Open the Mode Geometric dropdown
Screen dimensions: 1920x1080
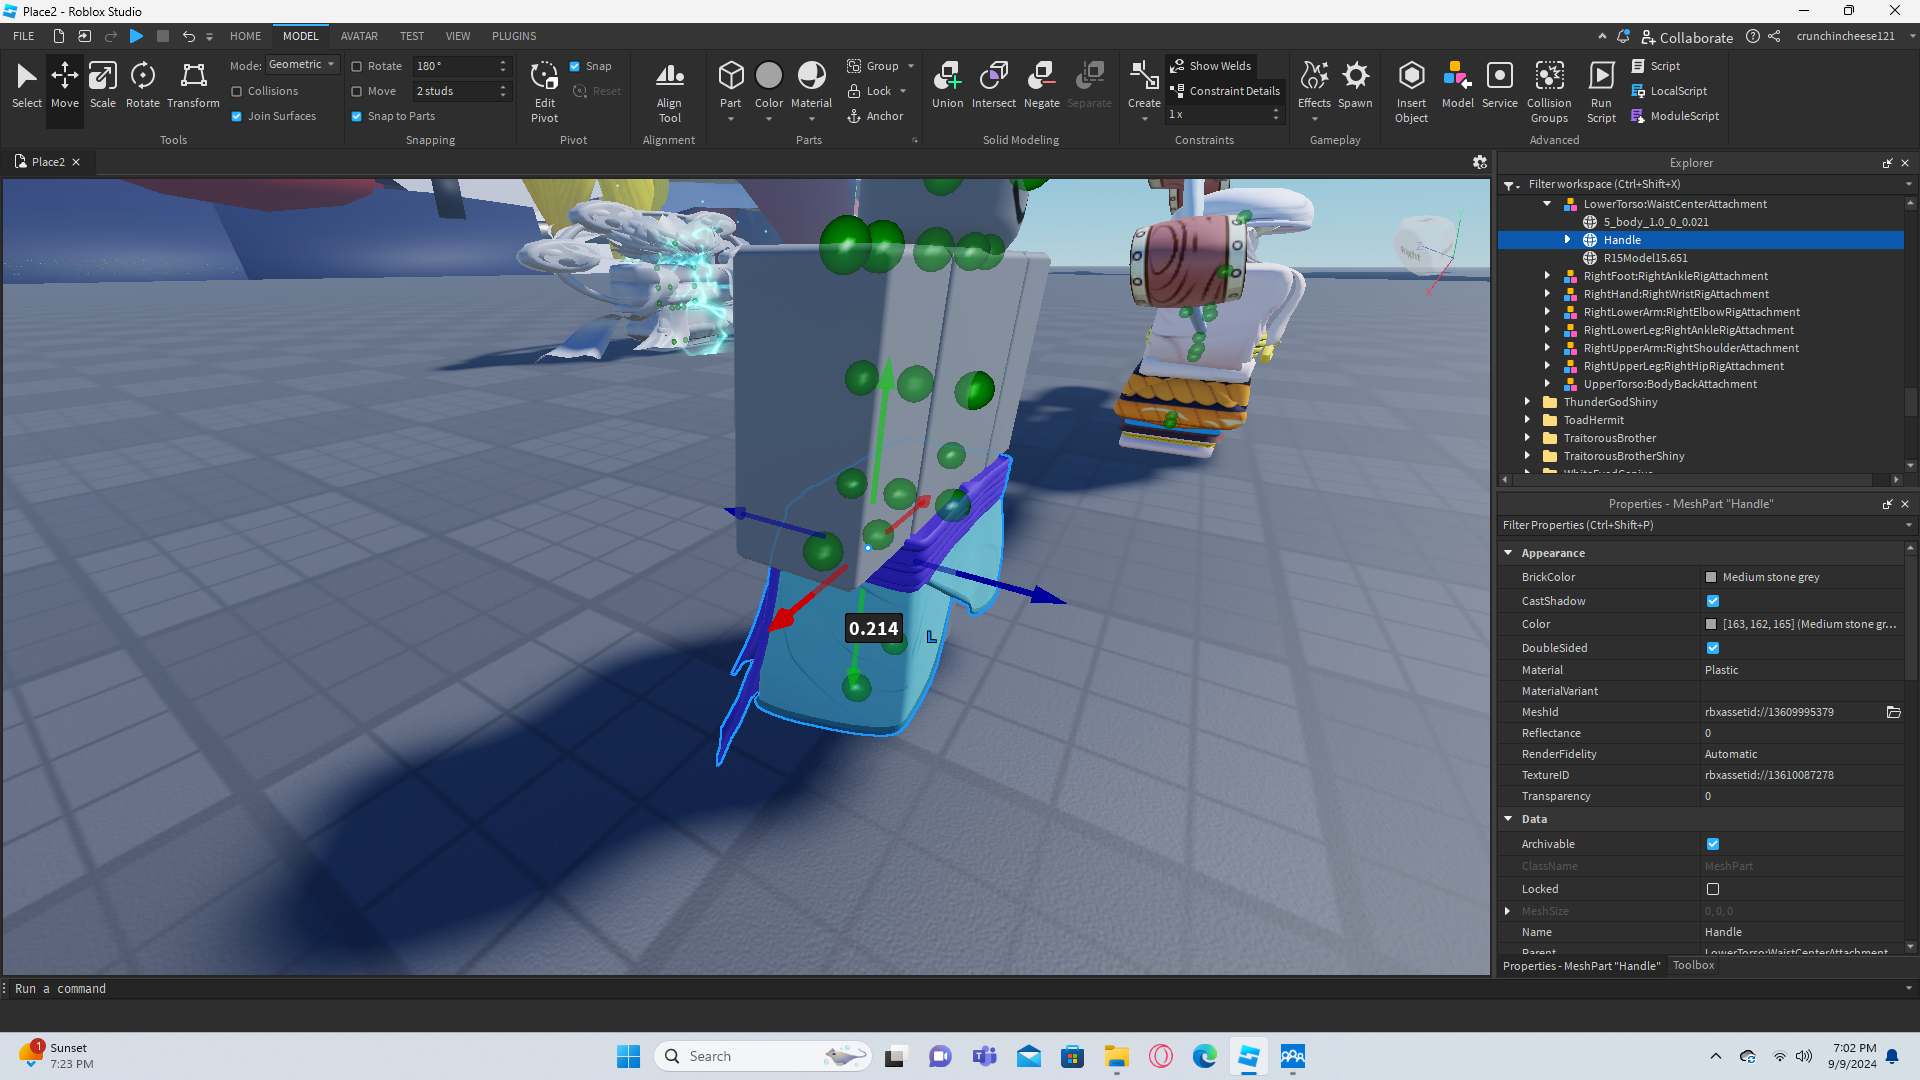tap(302, 64)
